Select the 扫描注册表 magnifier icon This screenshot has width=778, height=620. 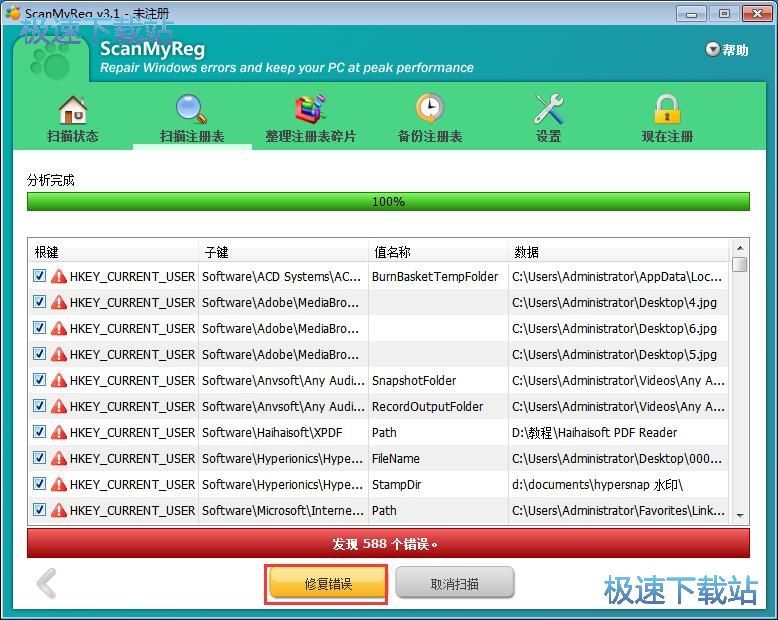pos(192,109)
